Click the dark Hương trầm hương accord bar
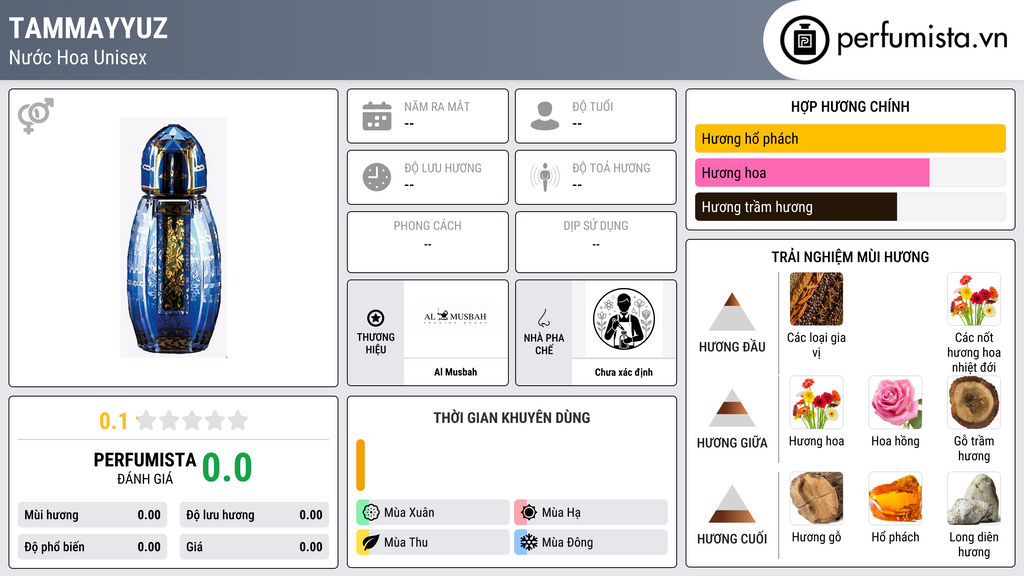This screenshot has width=1024, height=576. 796,207
